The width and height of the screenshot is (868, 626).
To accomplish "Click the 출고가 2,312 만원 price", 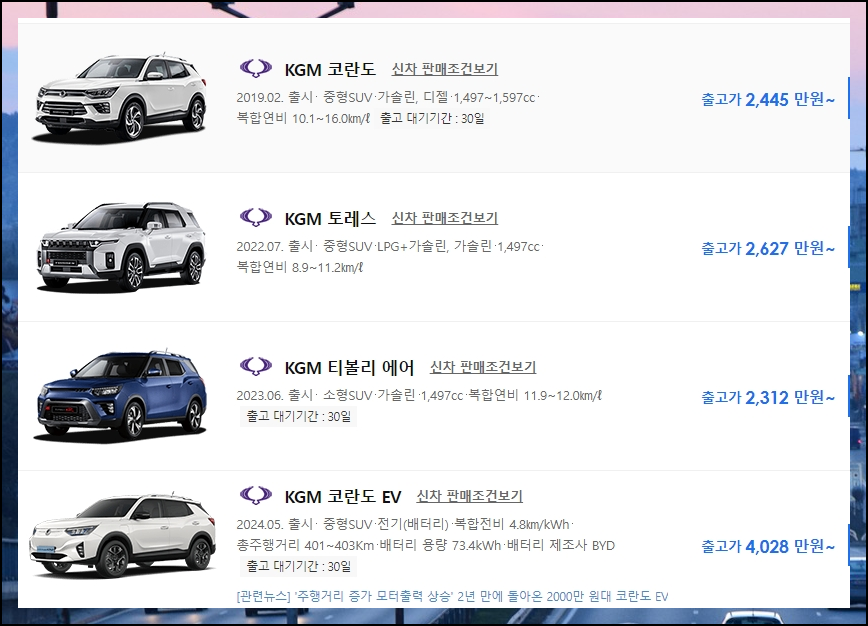I will 768,397.
